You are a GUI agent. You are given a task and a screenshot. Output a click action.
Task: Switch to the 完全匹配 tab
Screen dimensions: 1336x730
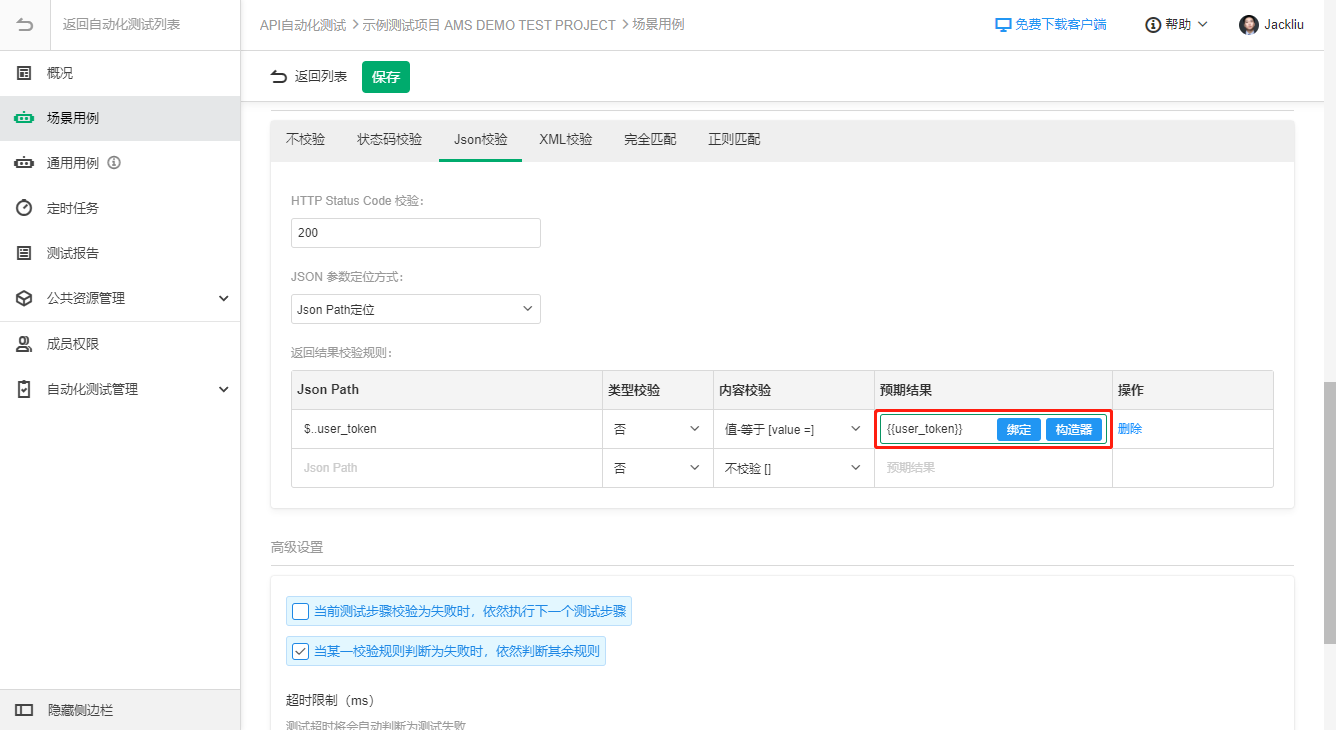(x=650, y=140)
